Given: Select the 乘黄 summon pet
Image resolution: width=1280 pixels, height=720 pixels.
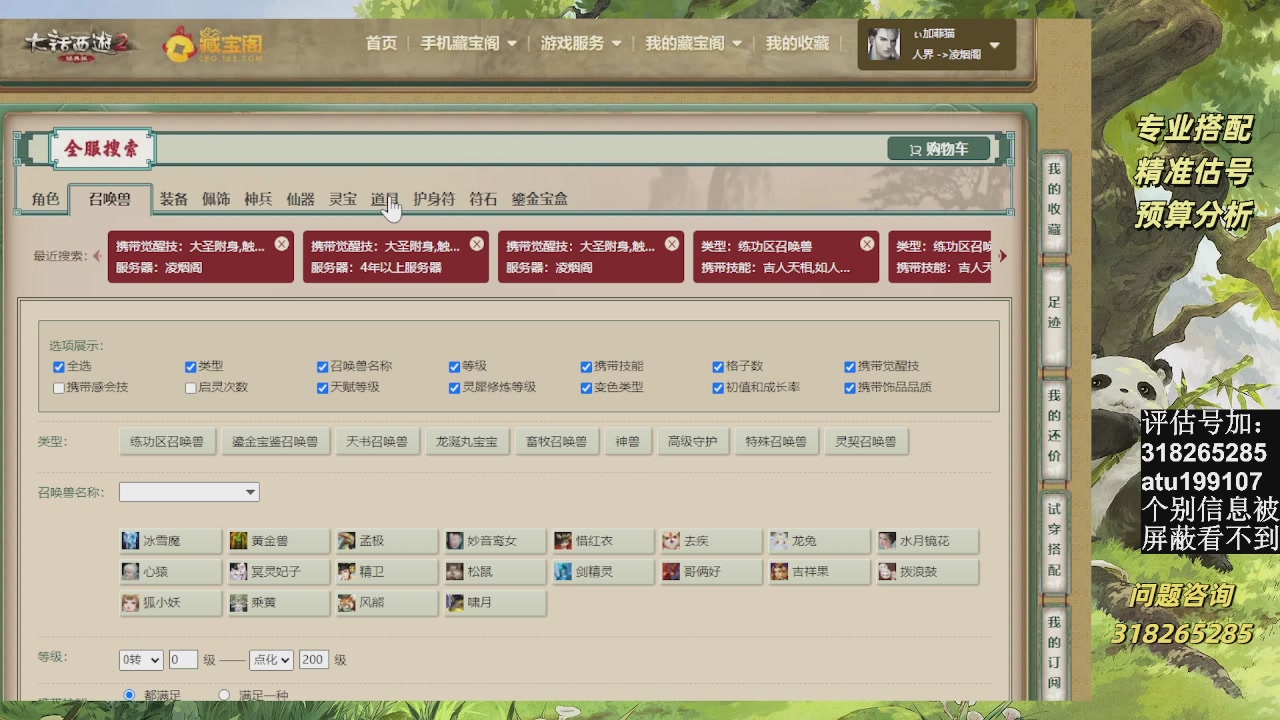Looking at the screenshot, I should (x=279, y=603).
